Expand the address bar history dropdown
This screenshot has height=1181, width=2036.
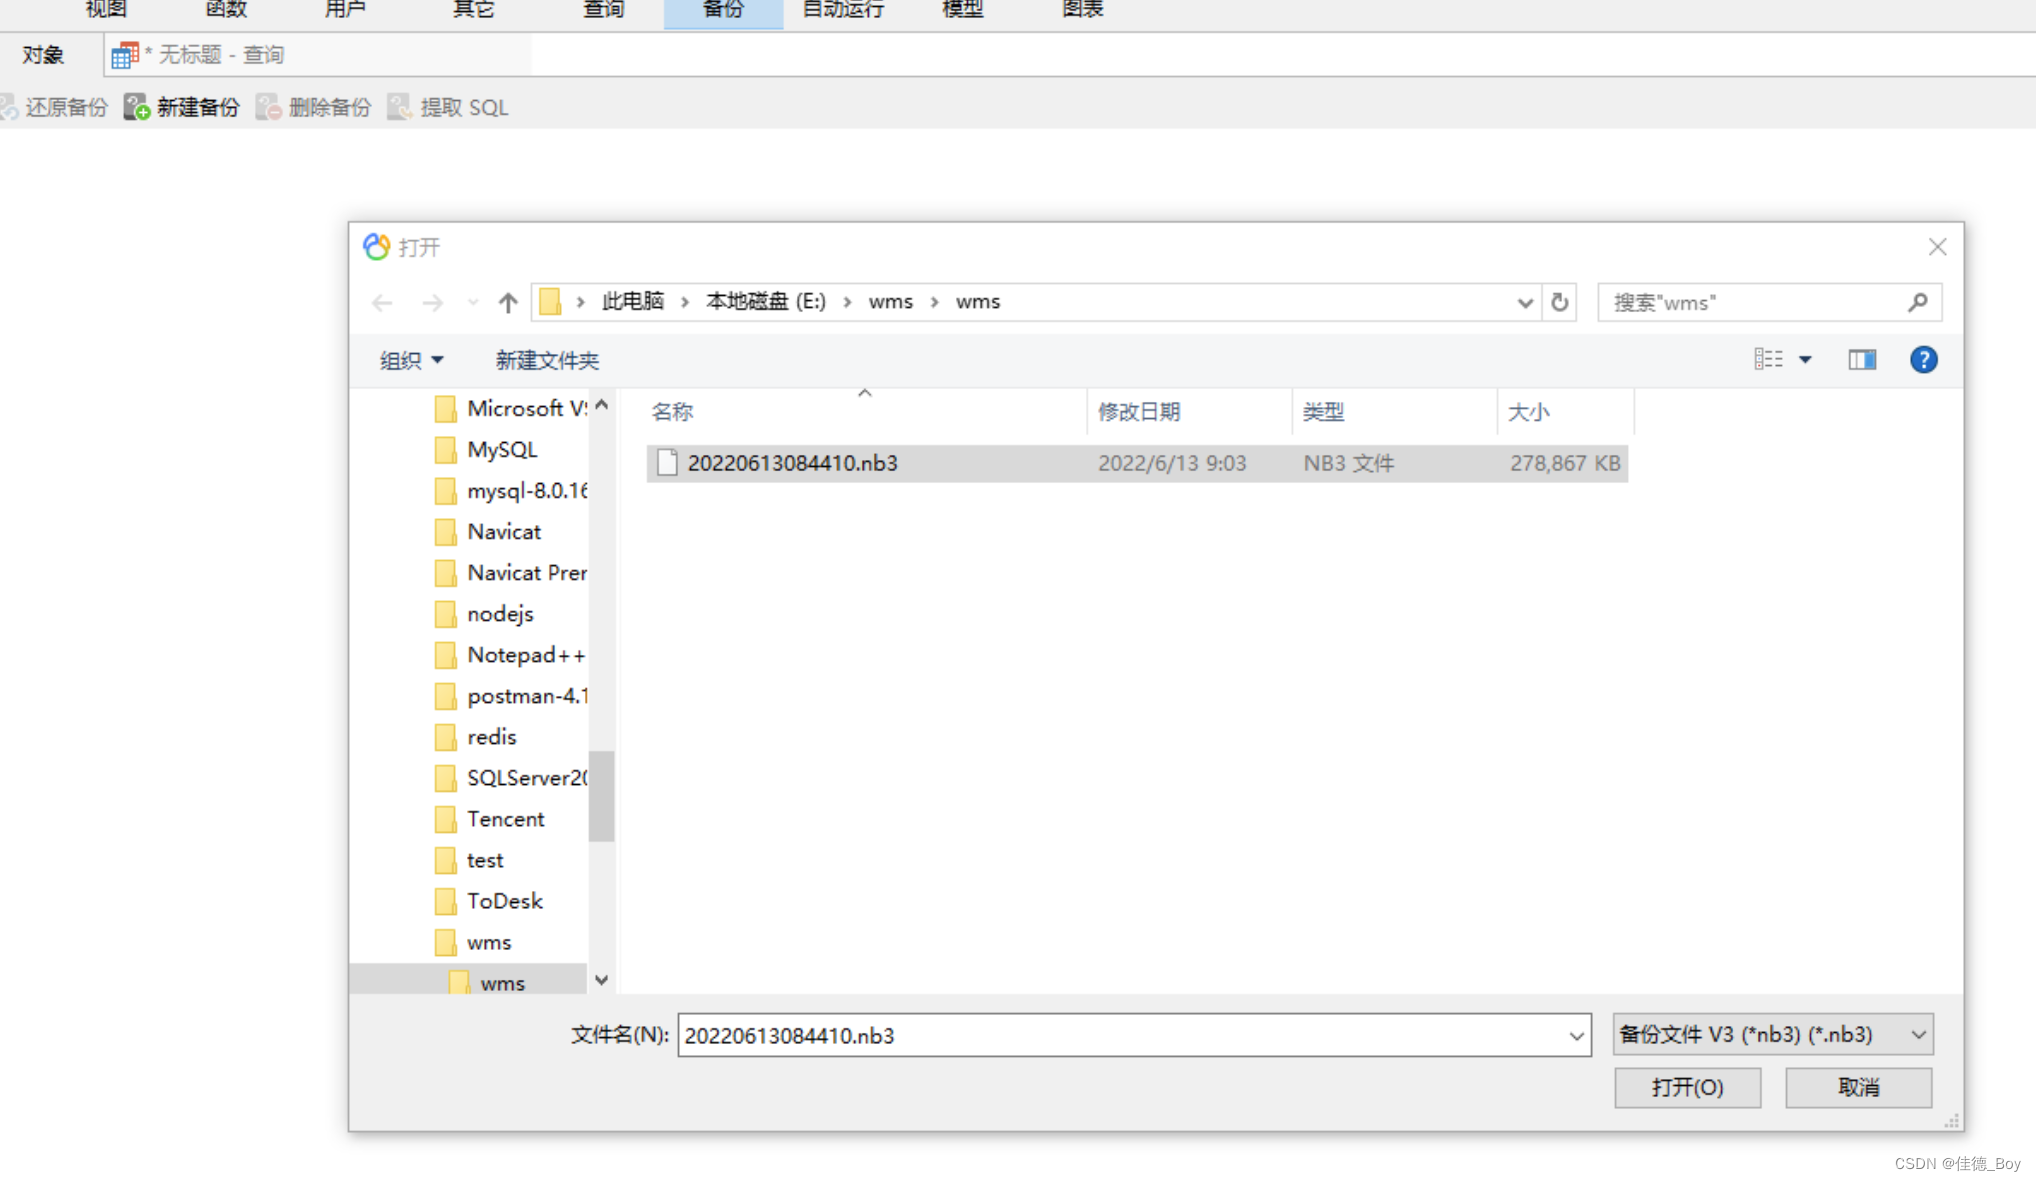[1524, 302]
